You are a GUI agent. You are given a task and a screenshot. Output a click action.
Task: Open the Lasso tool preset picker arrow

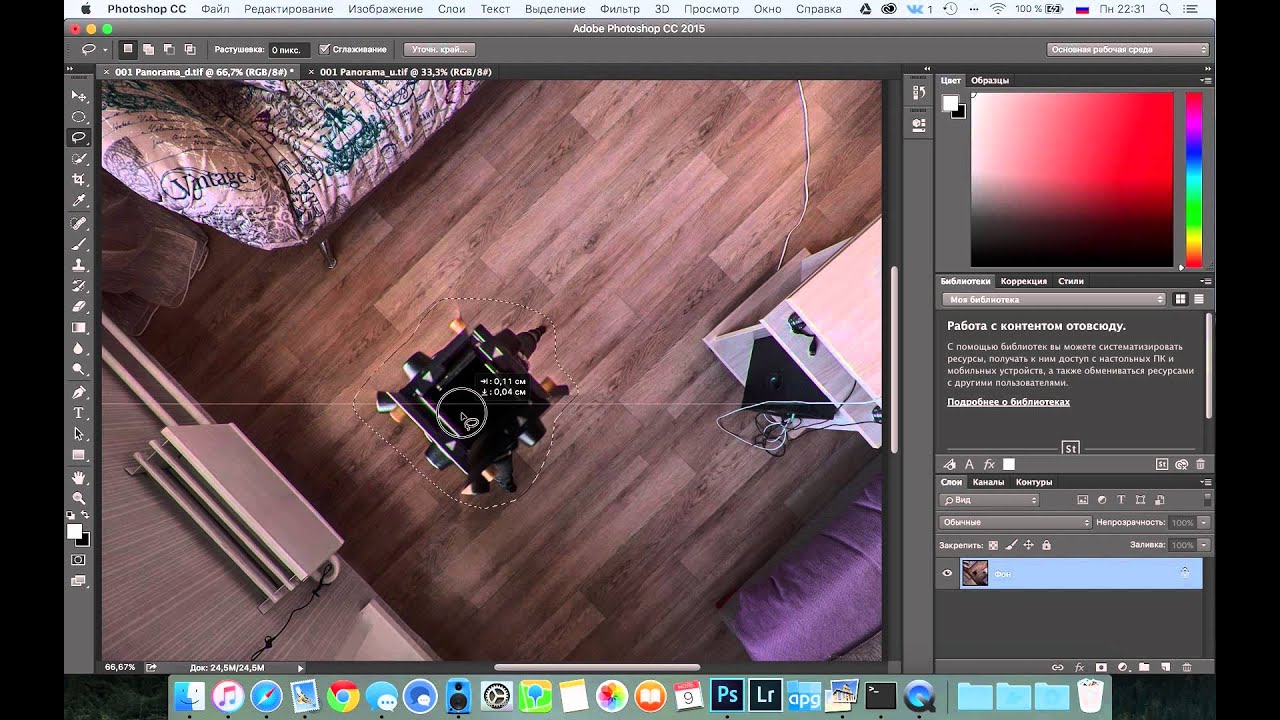click(x=103, y=49)
